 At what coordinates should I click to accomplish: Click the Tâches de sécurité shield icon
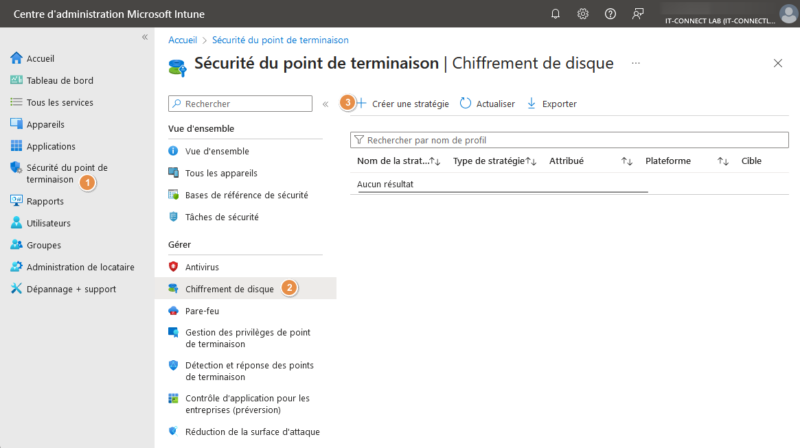click(173, 216)
